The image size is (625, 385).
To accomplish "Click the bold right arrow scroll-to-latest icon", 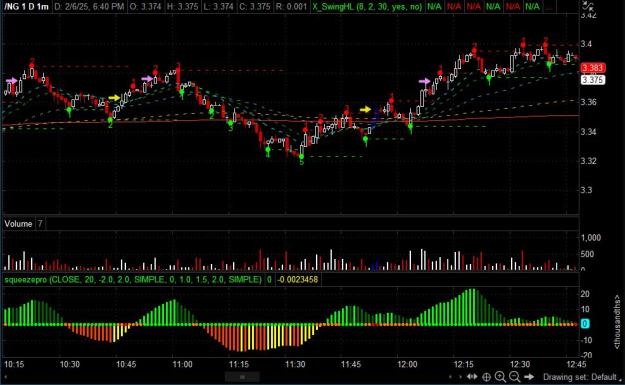I will click(x=529, y=377).
